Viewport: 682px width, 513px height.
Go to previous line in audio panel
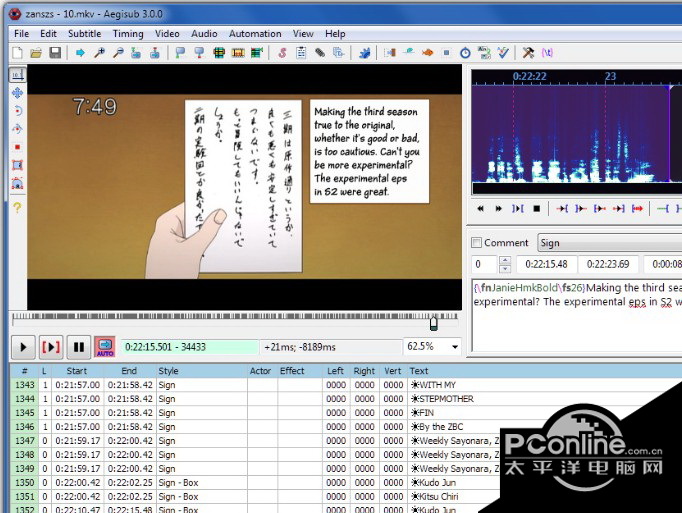(x=480, y=209)
